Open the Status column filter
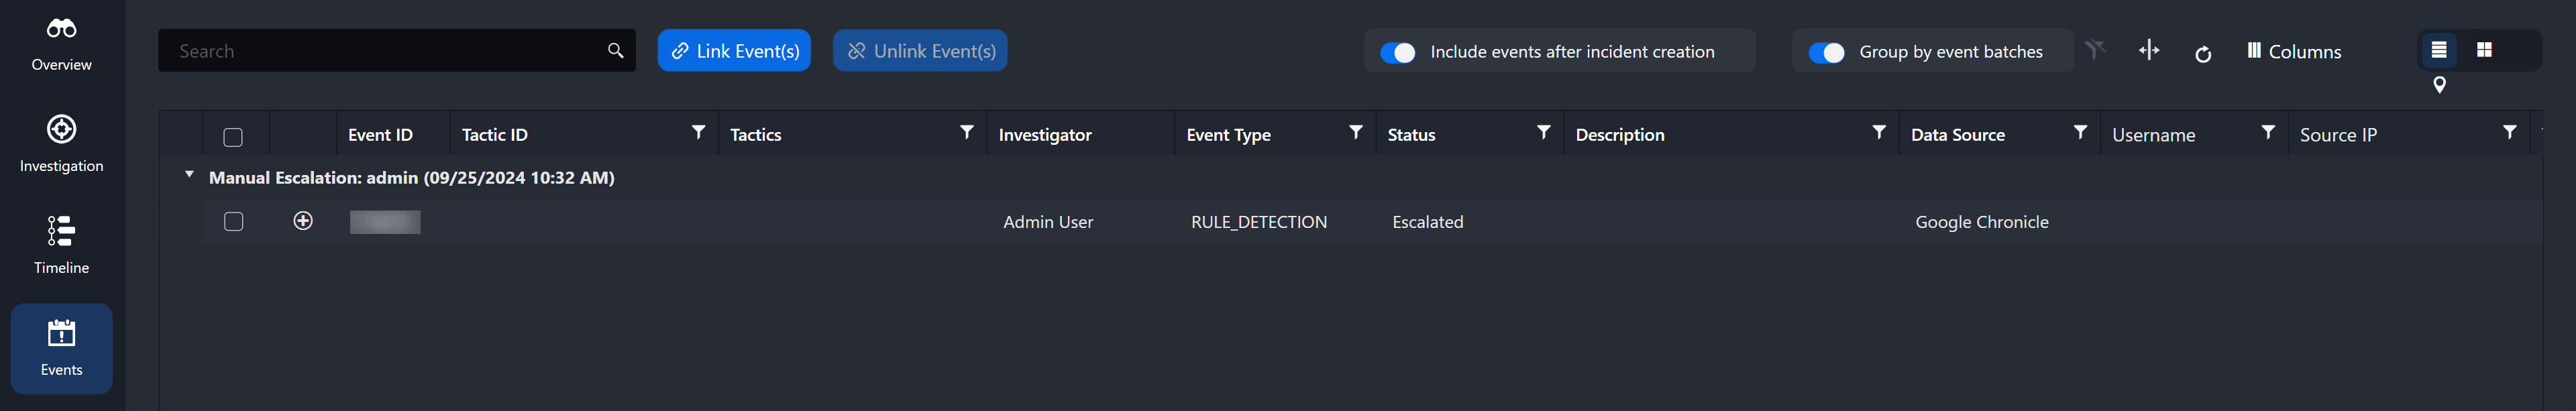The width and height of the screenshot is (2576, 411). [x=1543, y=133]
